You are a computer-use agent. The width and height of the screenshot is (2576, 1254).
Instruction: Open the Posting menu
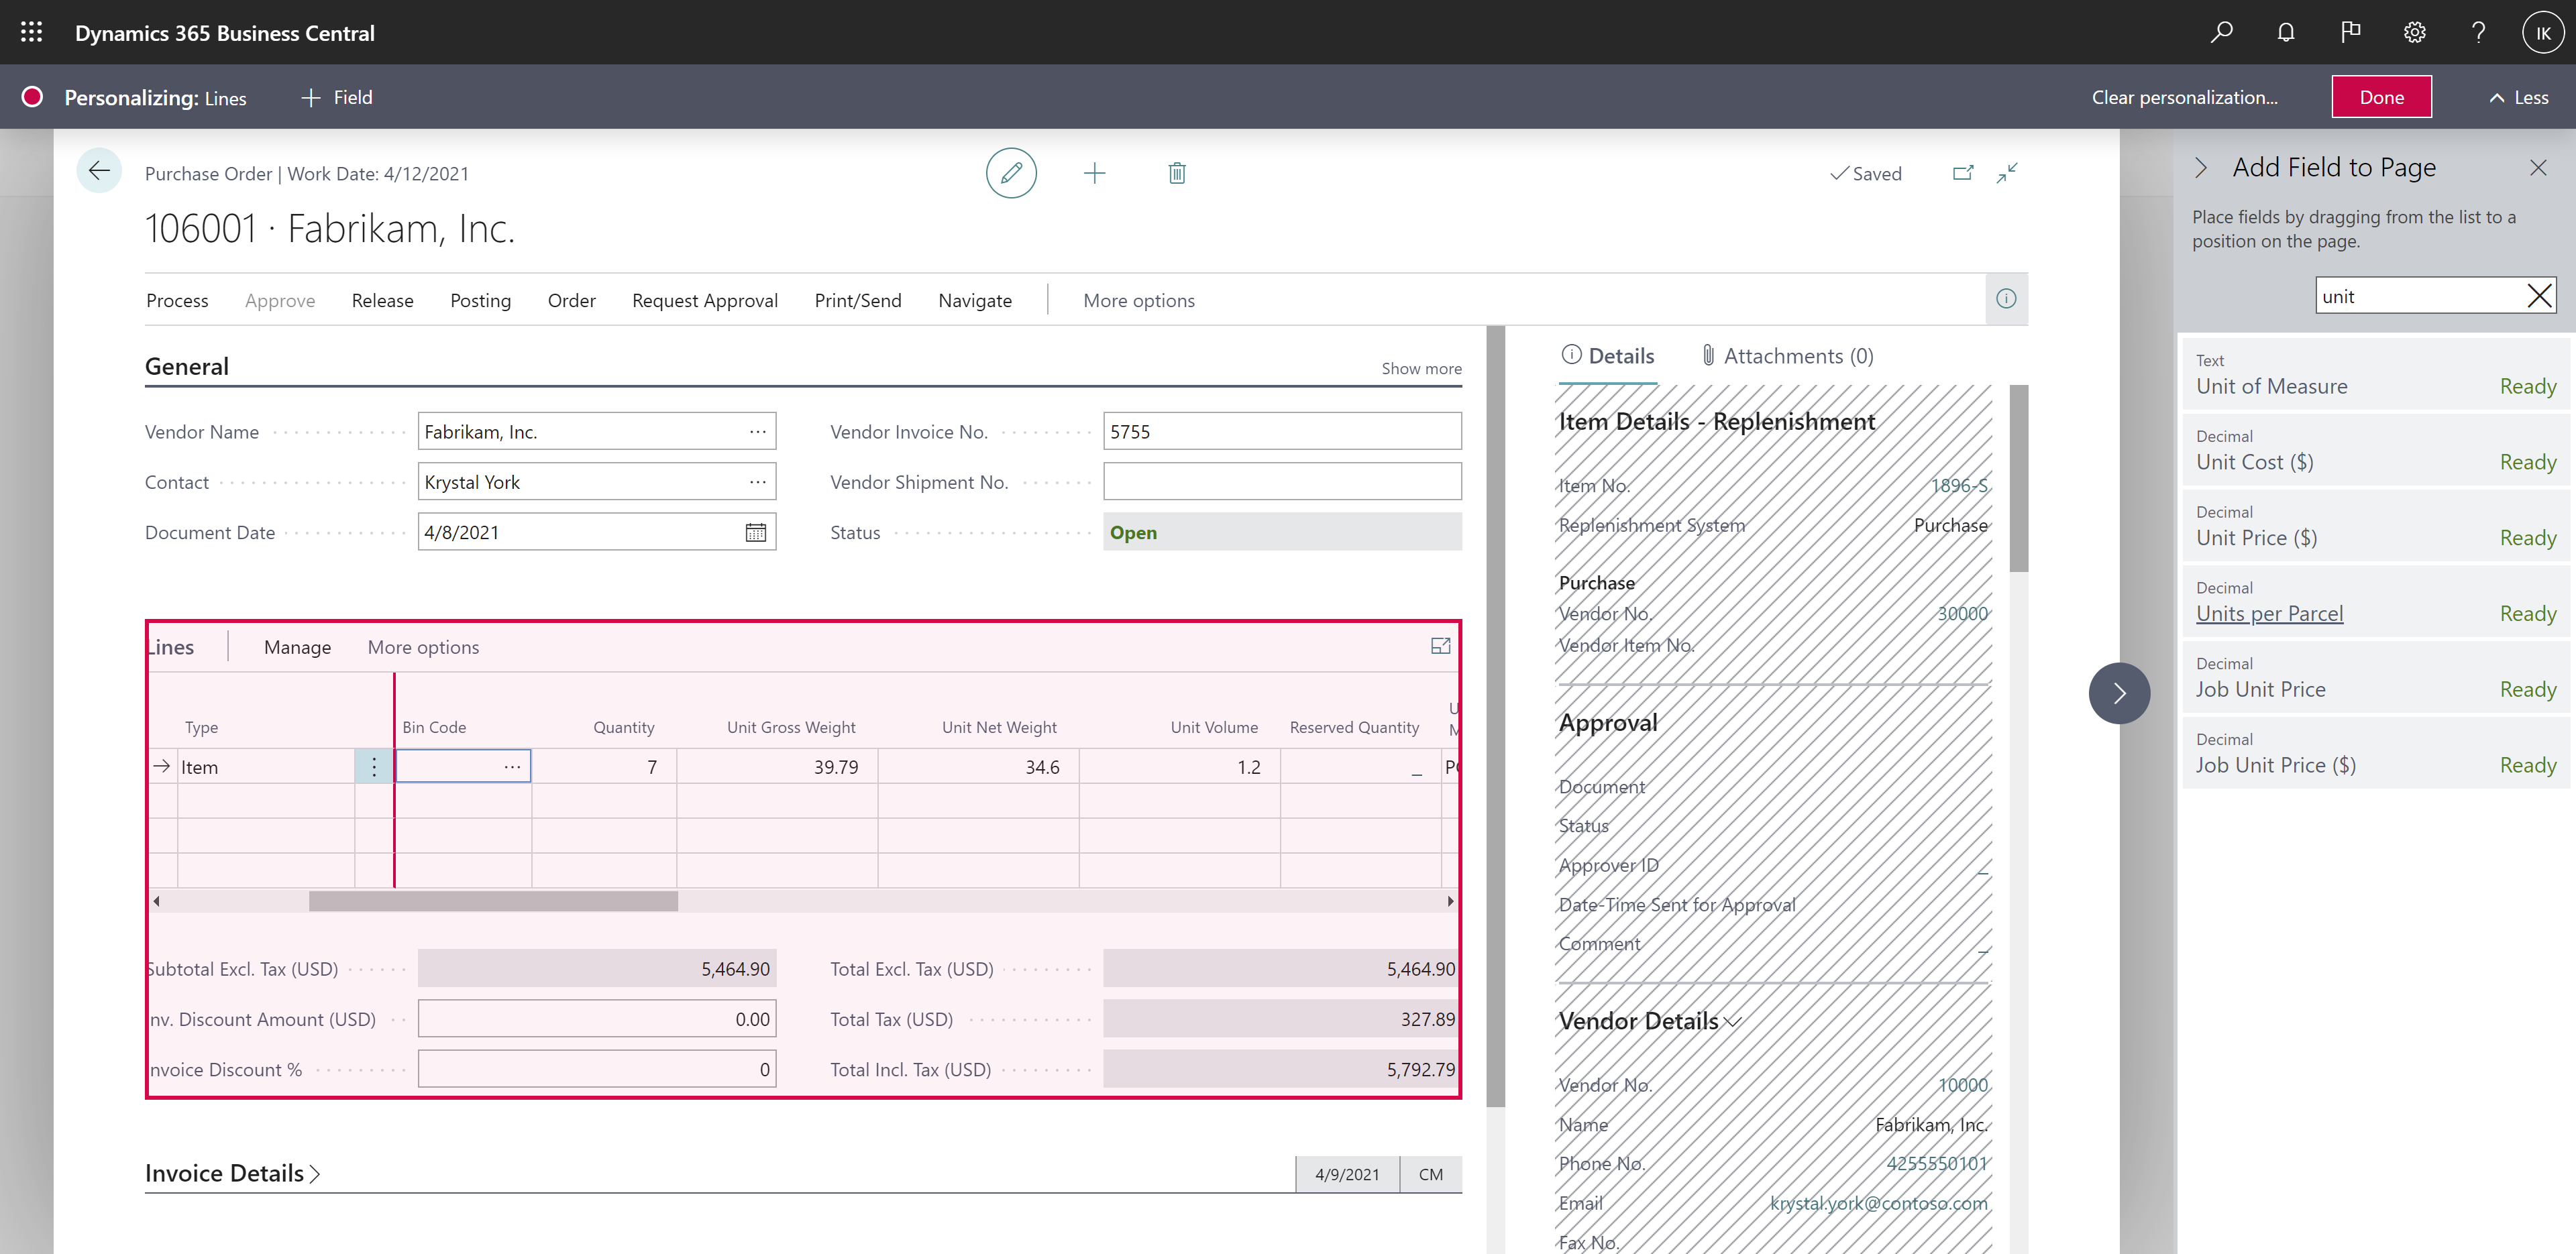point(480,300)
